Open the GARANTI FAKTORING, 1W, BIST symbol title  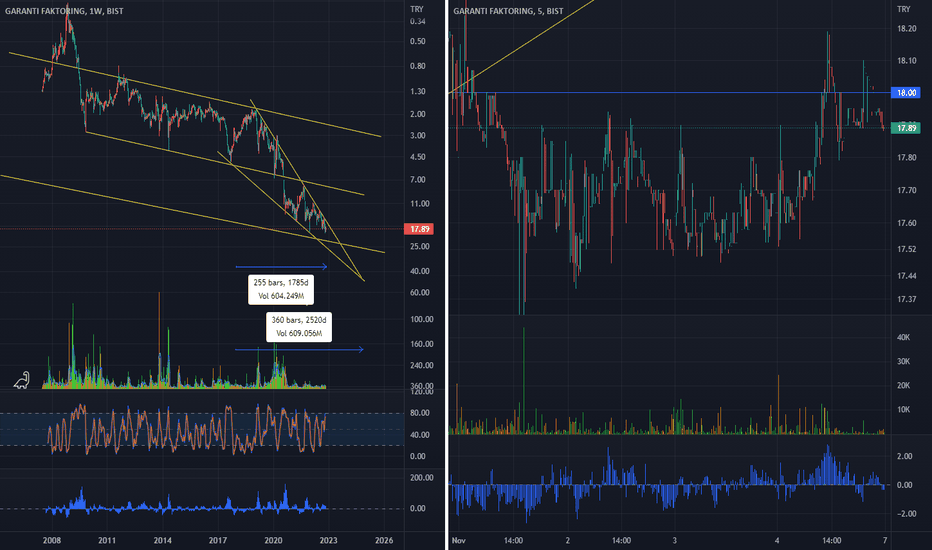click(64, 11)
